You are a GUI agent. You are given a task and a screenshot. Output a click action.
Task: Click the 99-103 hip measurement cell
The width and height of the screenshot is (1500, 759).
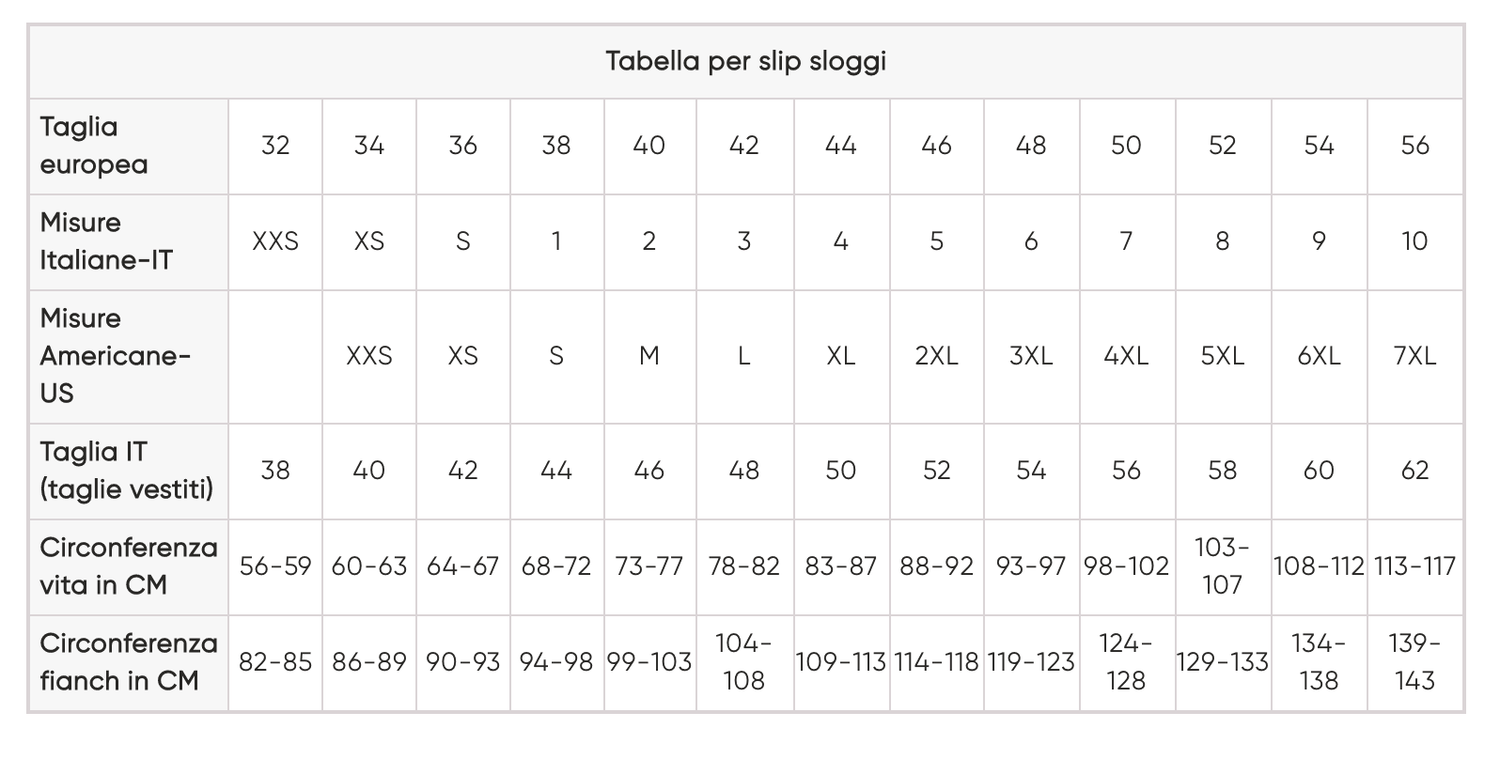click(649, 662)
